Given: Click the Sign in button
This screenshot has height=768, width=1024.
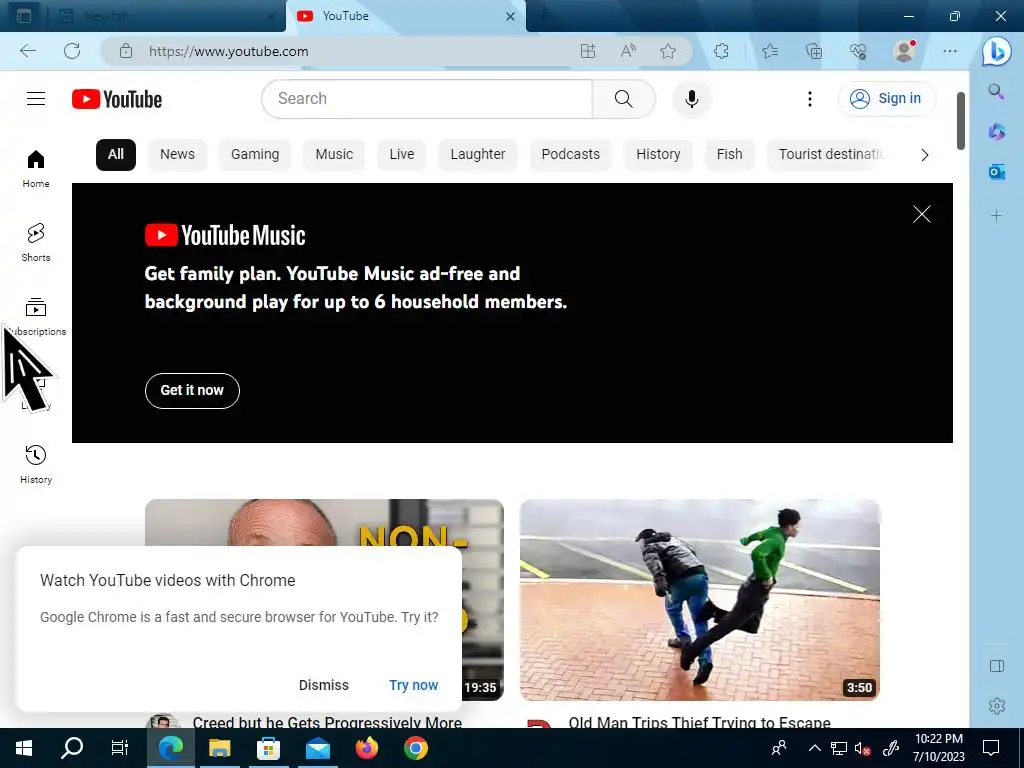Looking at the screenshot, I should [x=886, y=99].
